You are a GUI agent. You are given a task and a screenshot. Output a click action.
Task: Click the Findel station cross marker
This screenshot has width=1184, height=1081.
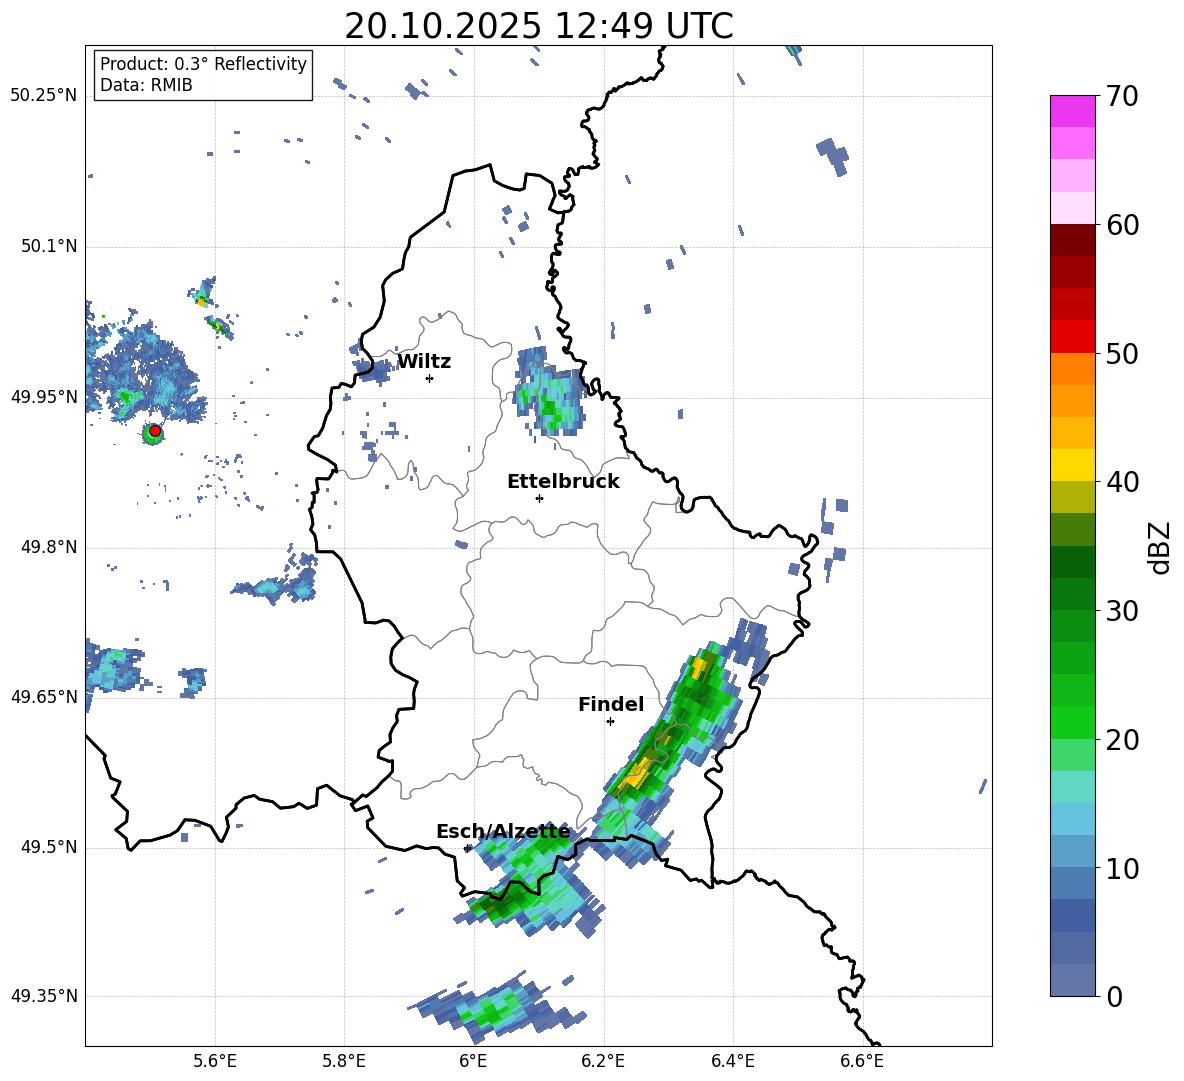pos(610,722)
